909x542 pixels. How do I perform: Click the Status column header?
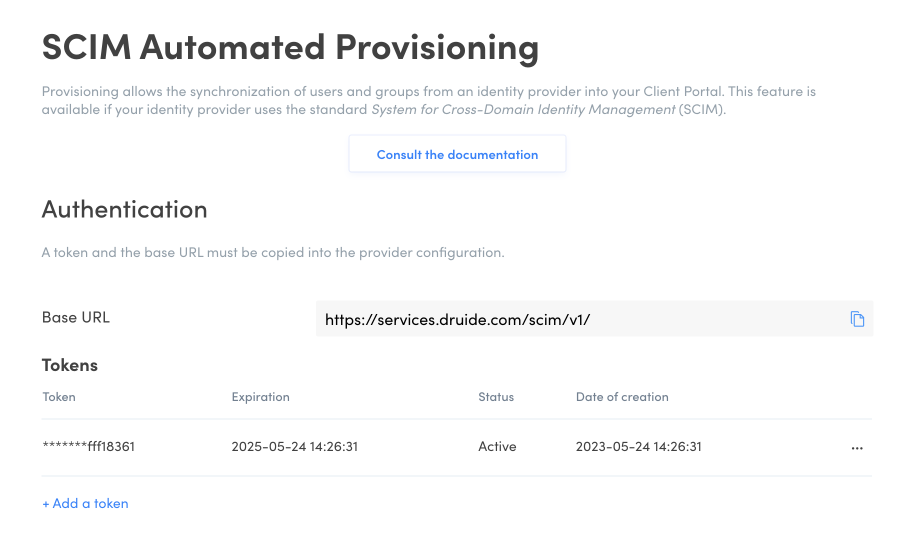[x=496, y=397]
